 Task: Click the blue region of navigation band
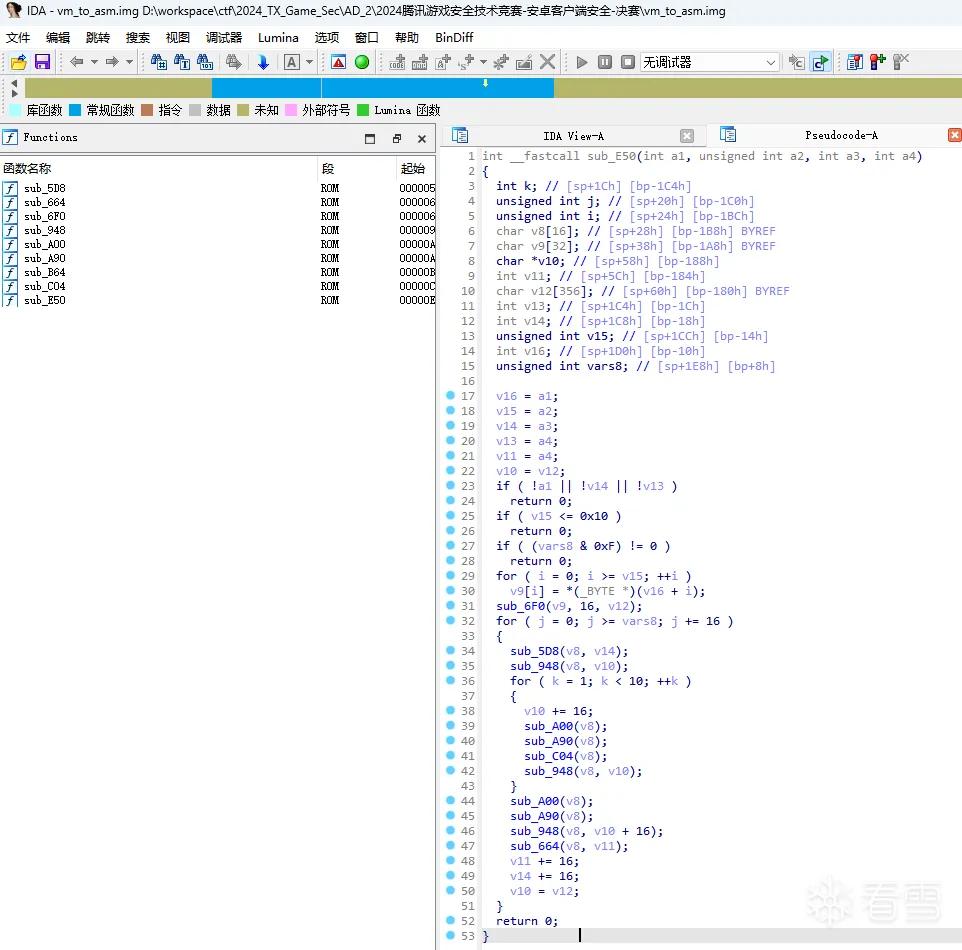coord(382,88)
